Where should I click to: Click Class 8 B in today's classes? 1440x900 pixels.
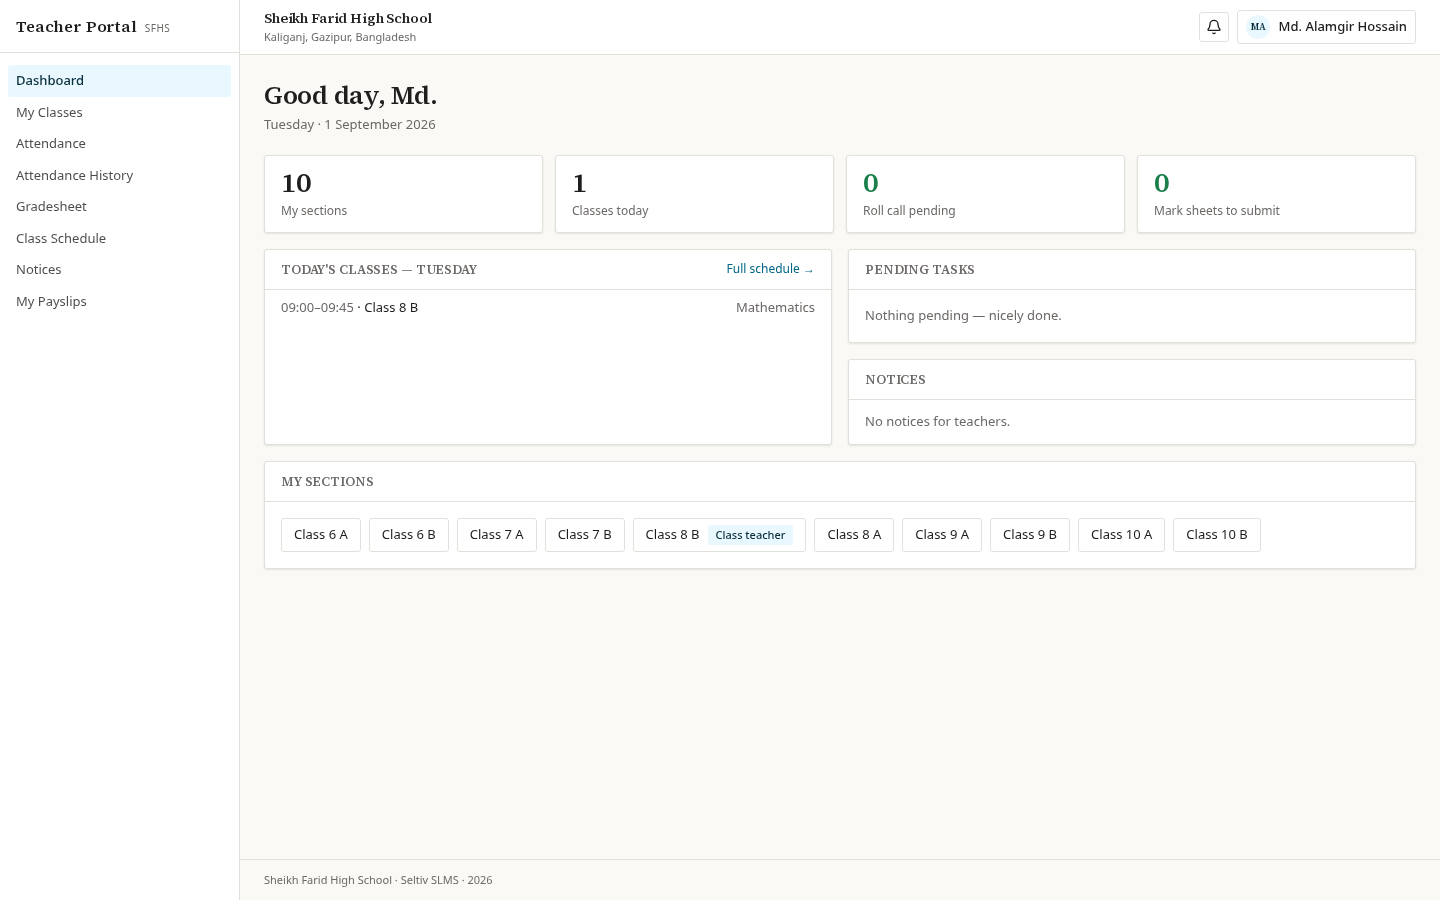pos(391,308)
